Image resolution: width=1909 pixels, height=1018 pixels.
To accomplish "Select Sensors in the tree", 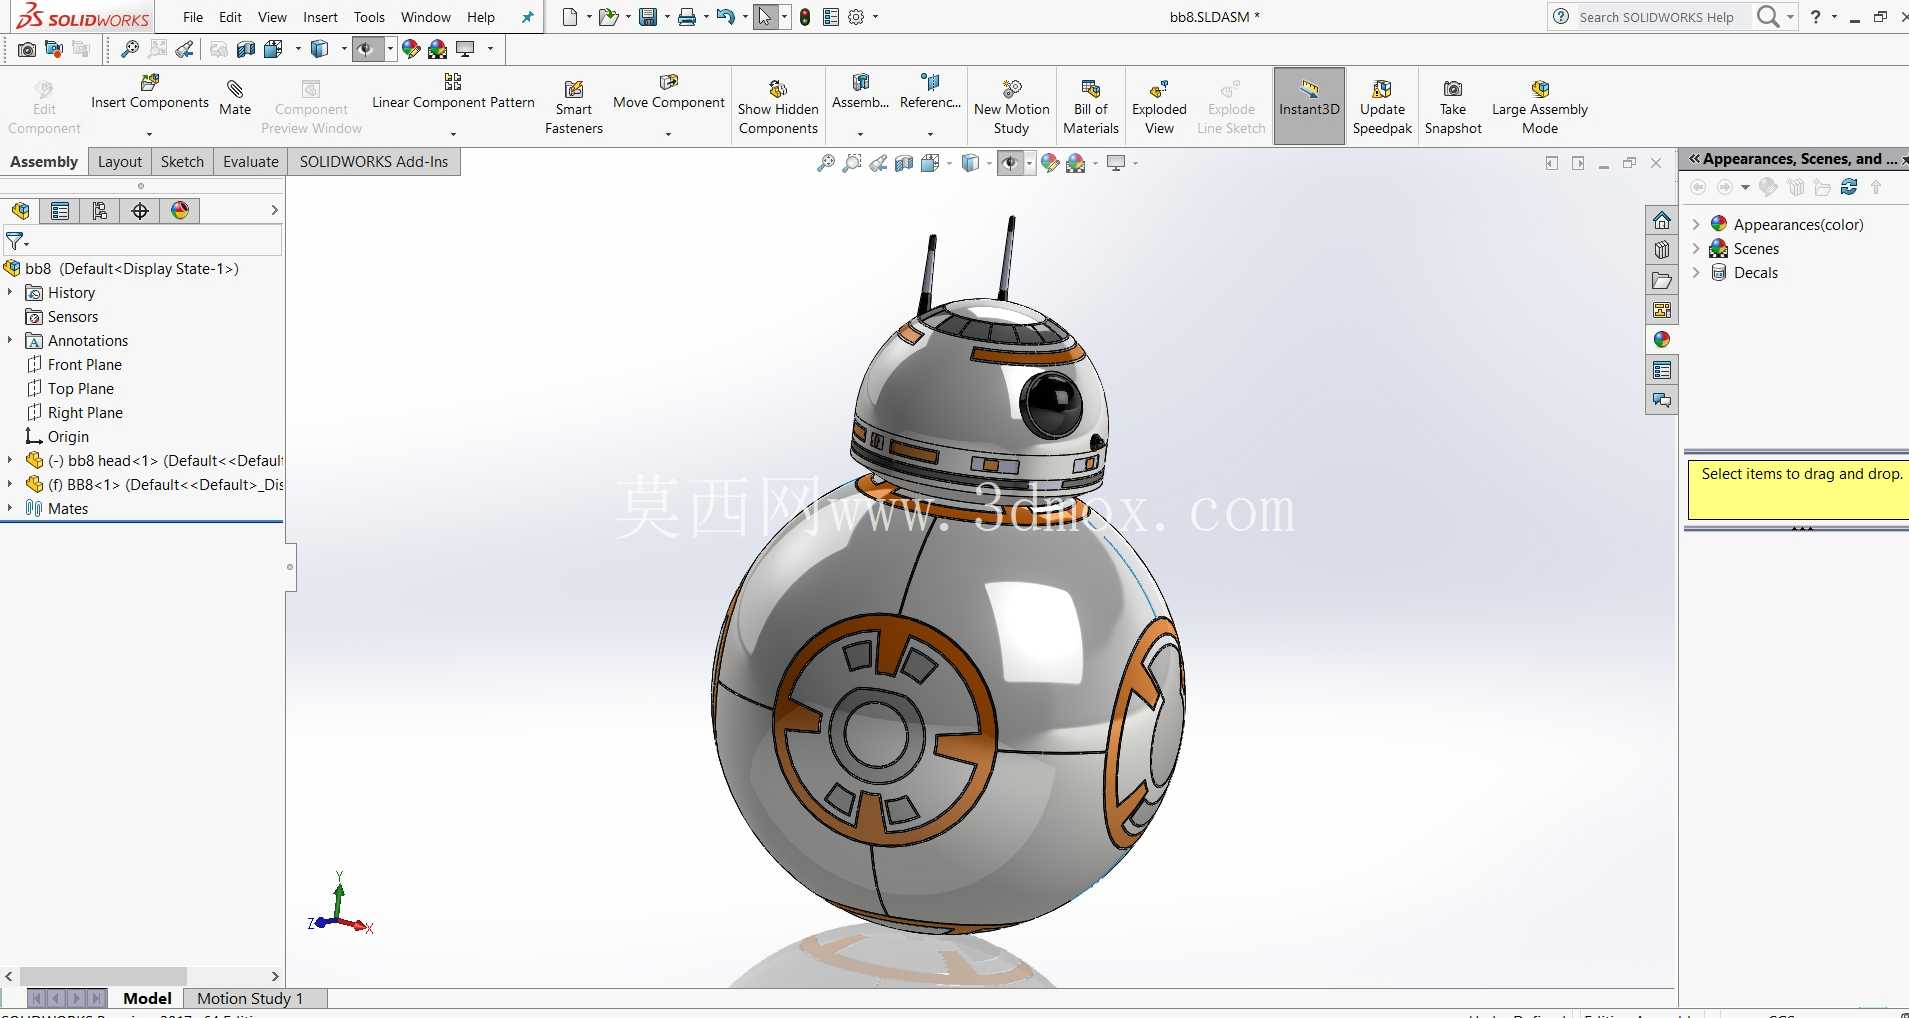I will tap(73, 316).
